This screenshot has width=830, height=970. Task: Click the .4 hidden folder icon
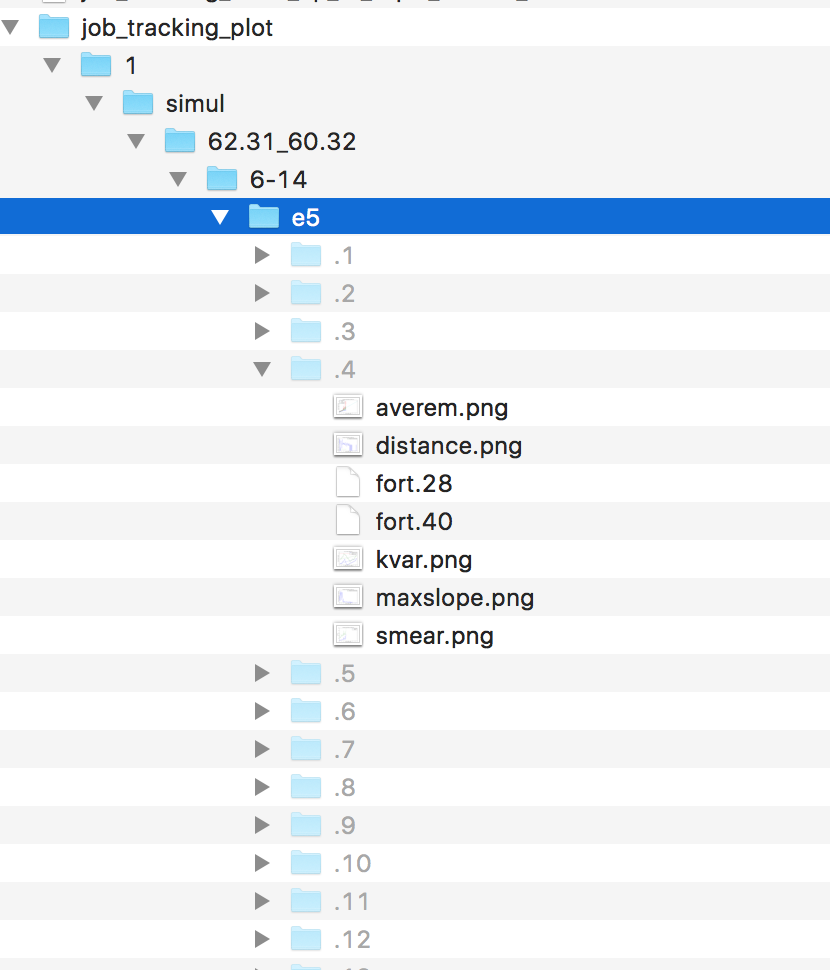306,369
